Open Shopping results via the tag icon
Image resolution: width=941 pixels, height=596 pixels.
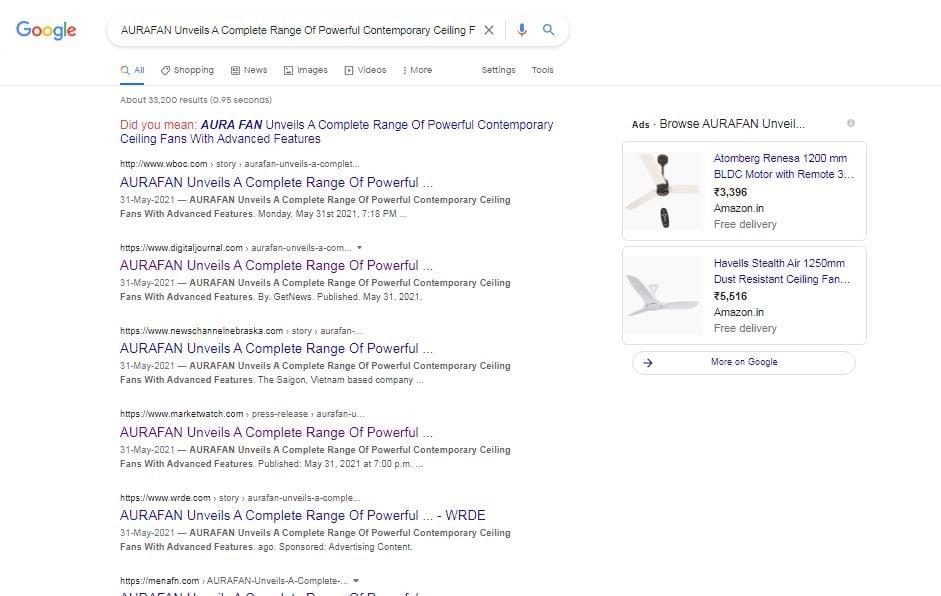pos(165,69)
